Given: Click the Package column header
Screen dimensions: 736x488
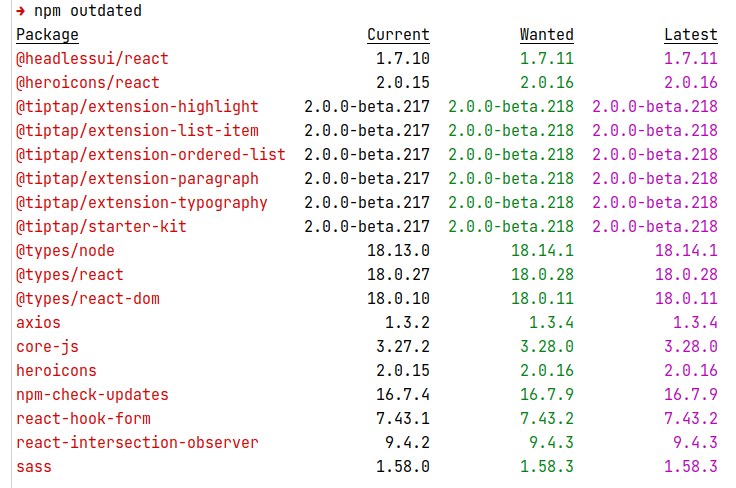Looking at the screenshot, I should click(47, 35).
